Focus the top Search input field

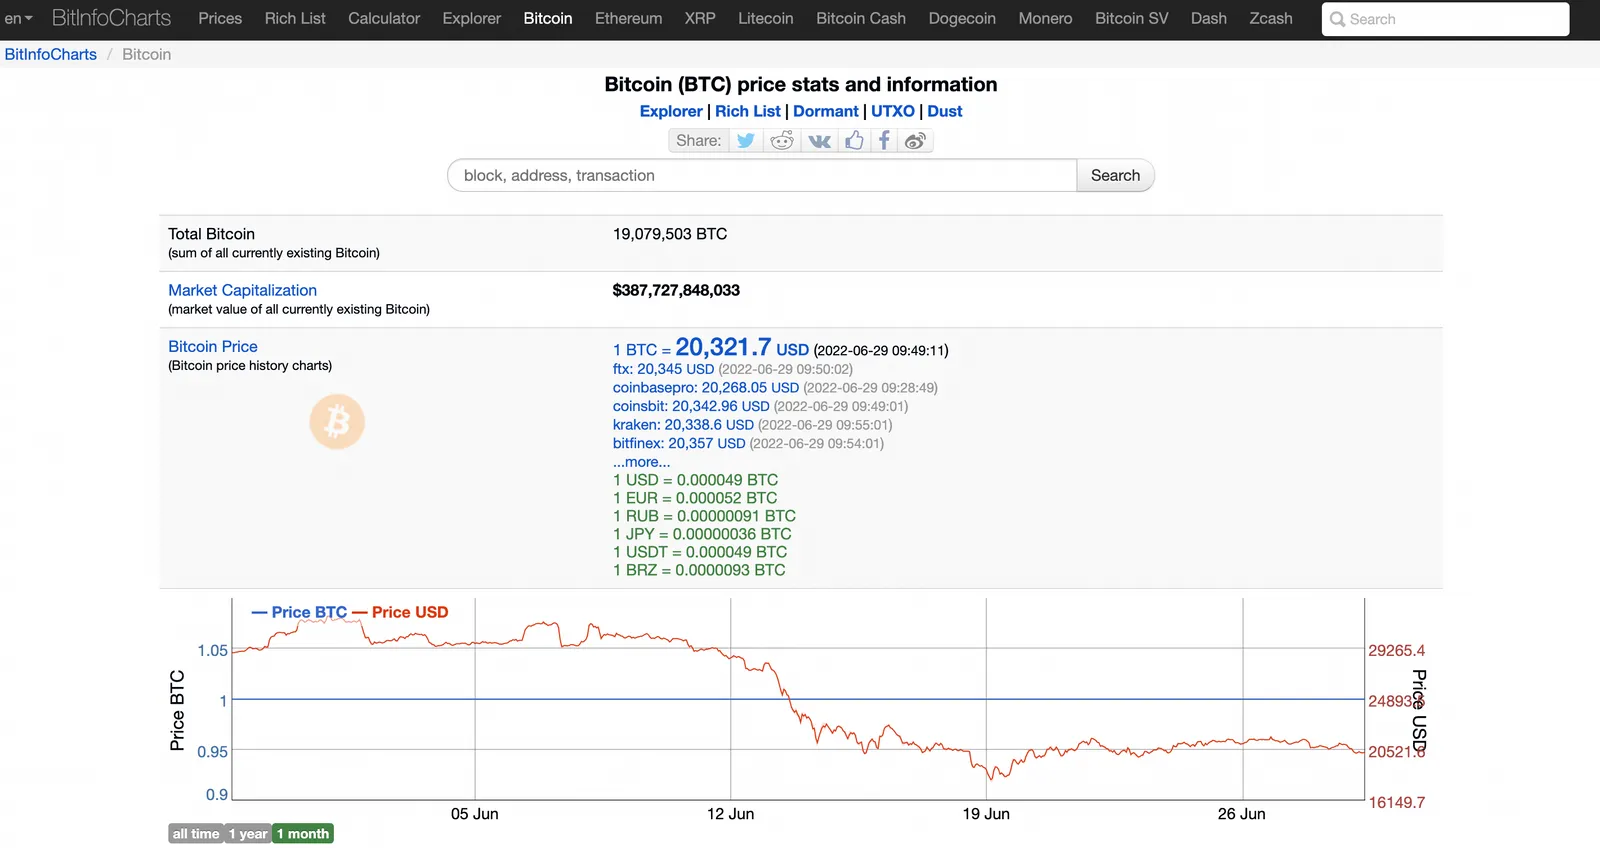coord(1445,19)
